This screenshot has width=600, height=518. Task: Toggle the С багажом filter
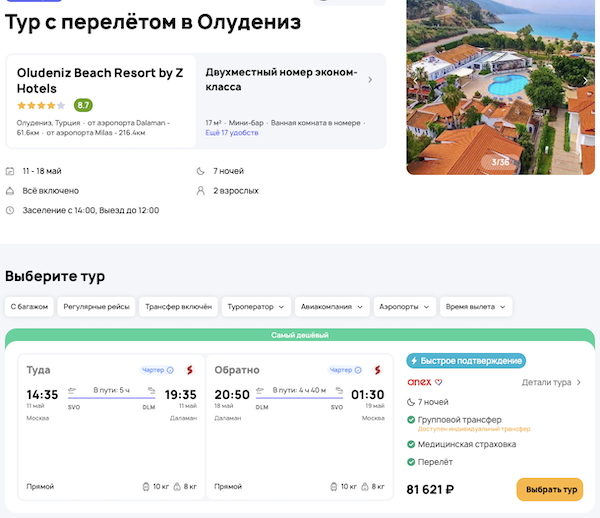pos(29,307)
